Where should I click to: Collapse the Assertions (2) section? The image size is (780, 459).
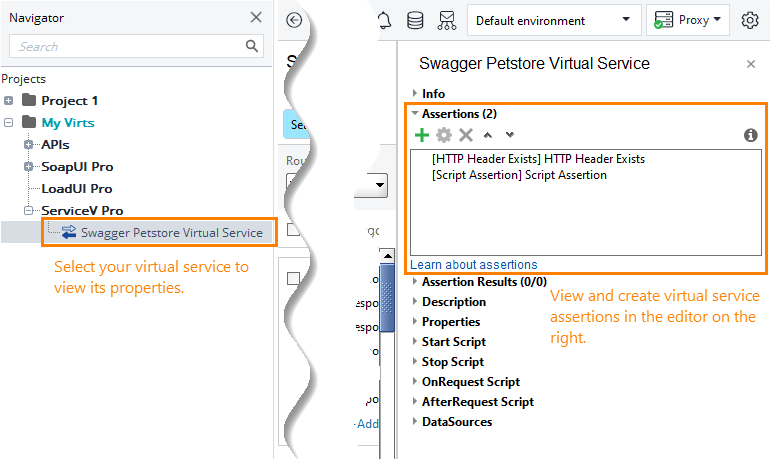[414, 113]
